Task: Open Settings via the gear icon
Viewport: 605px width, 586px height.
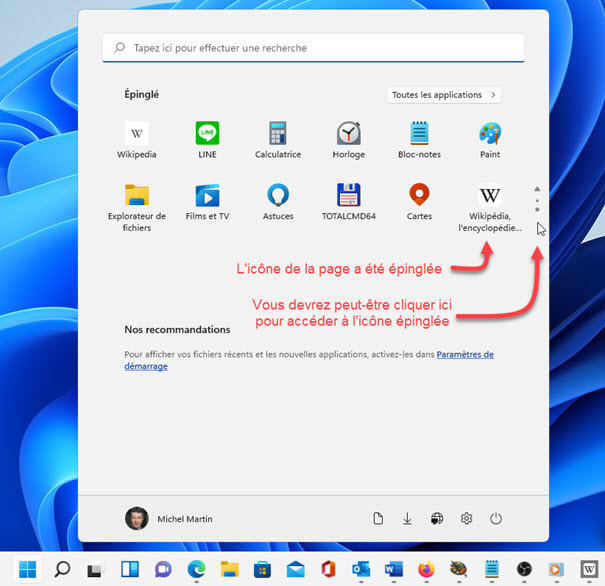Action: (x=466, y=519)
